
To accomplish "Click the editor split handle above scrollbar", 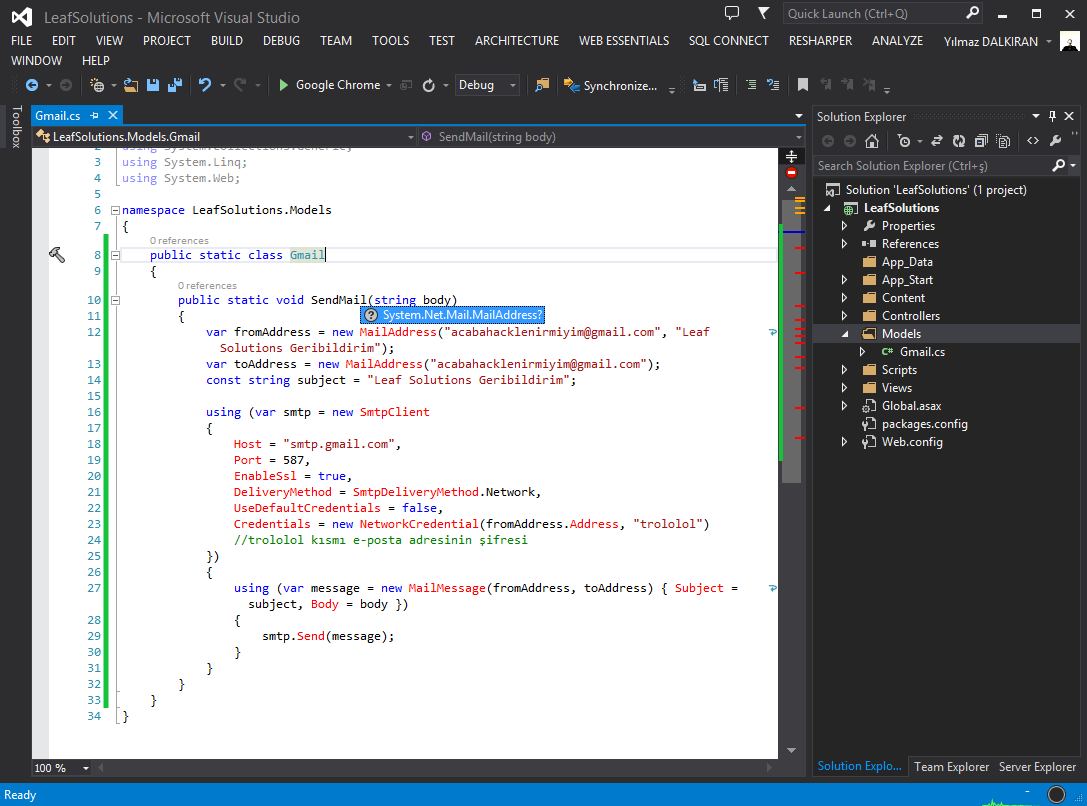I will (791, 157).
